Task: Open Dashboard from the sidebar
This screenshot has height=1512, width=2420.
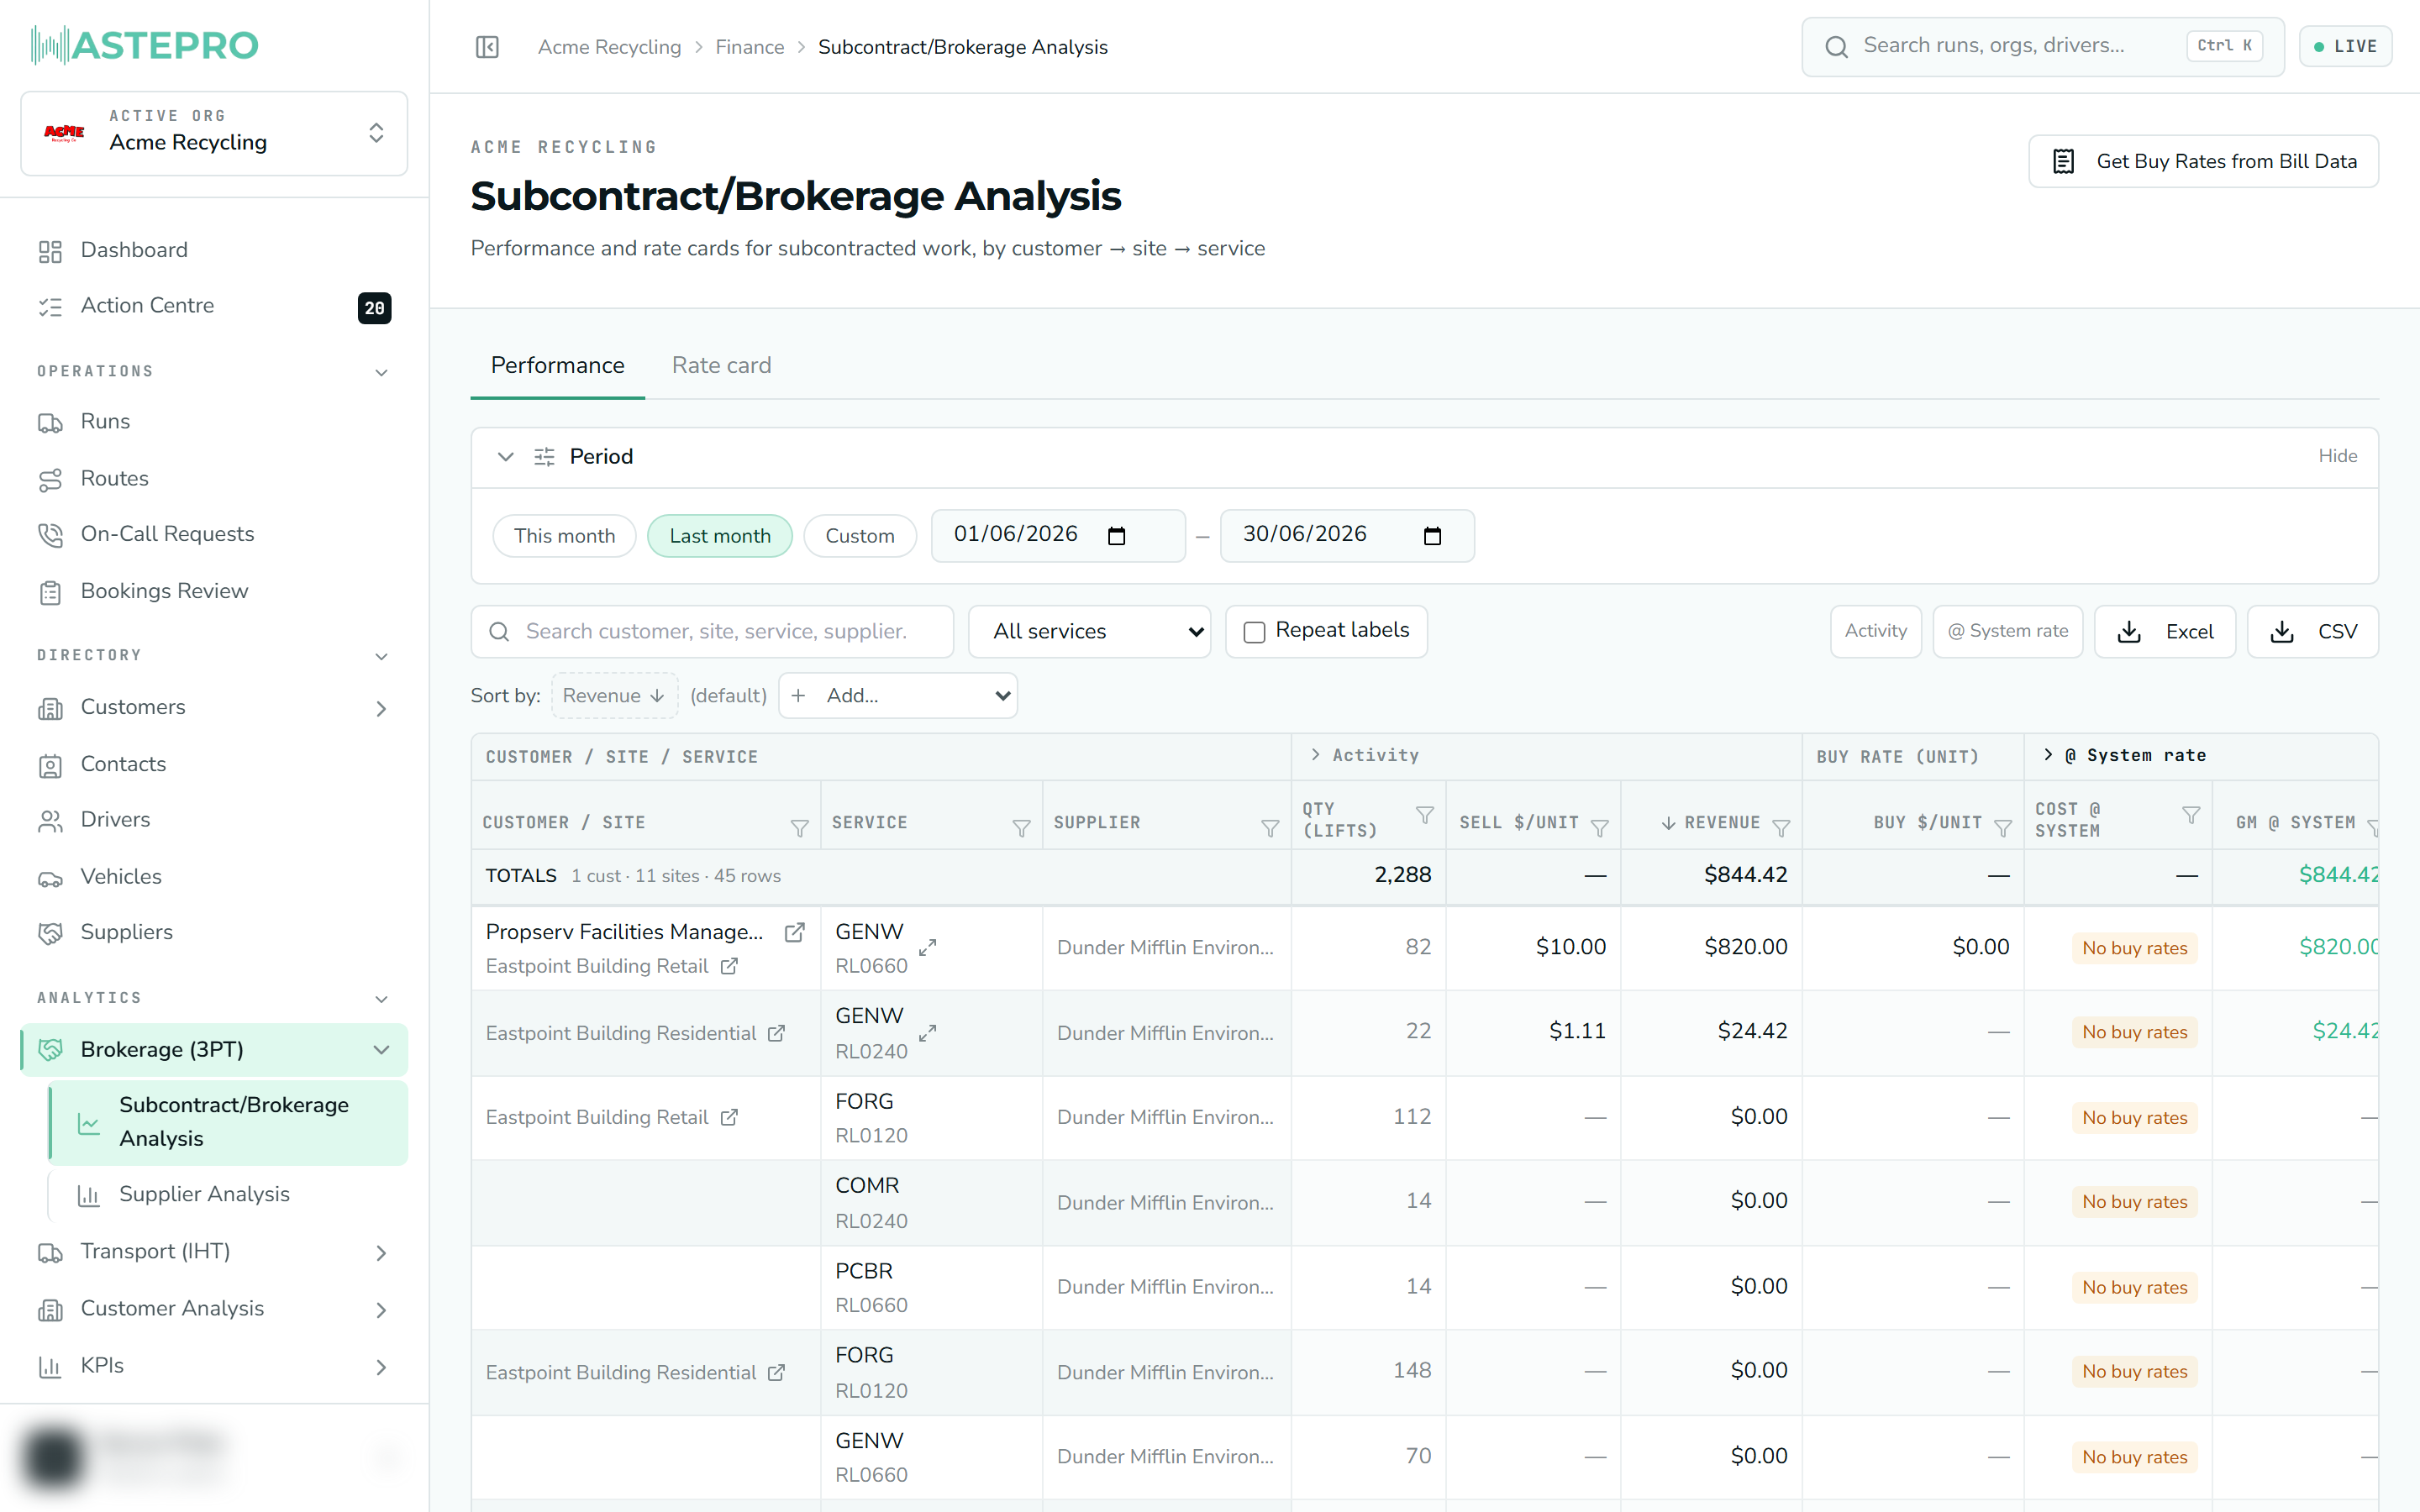Action: 214,250
